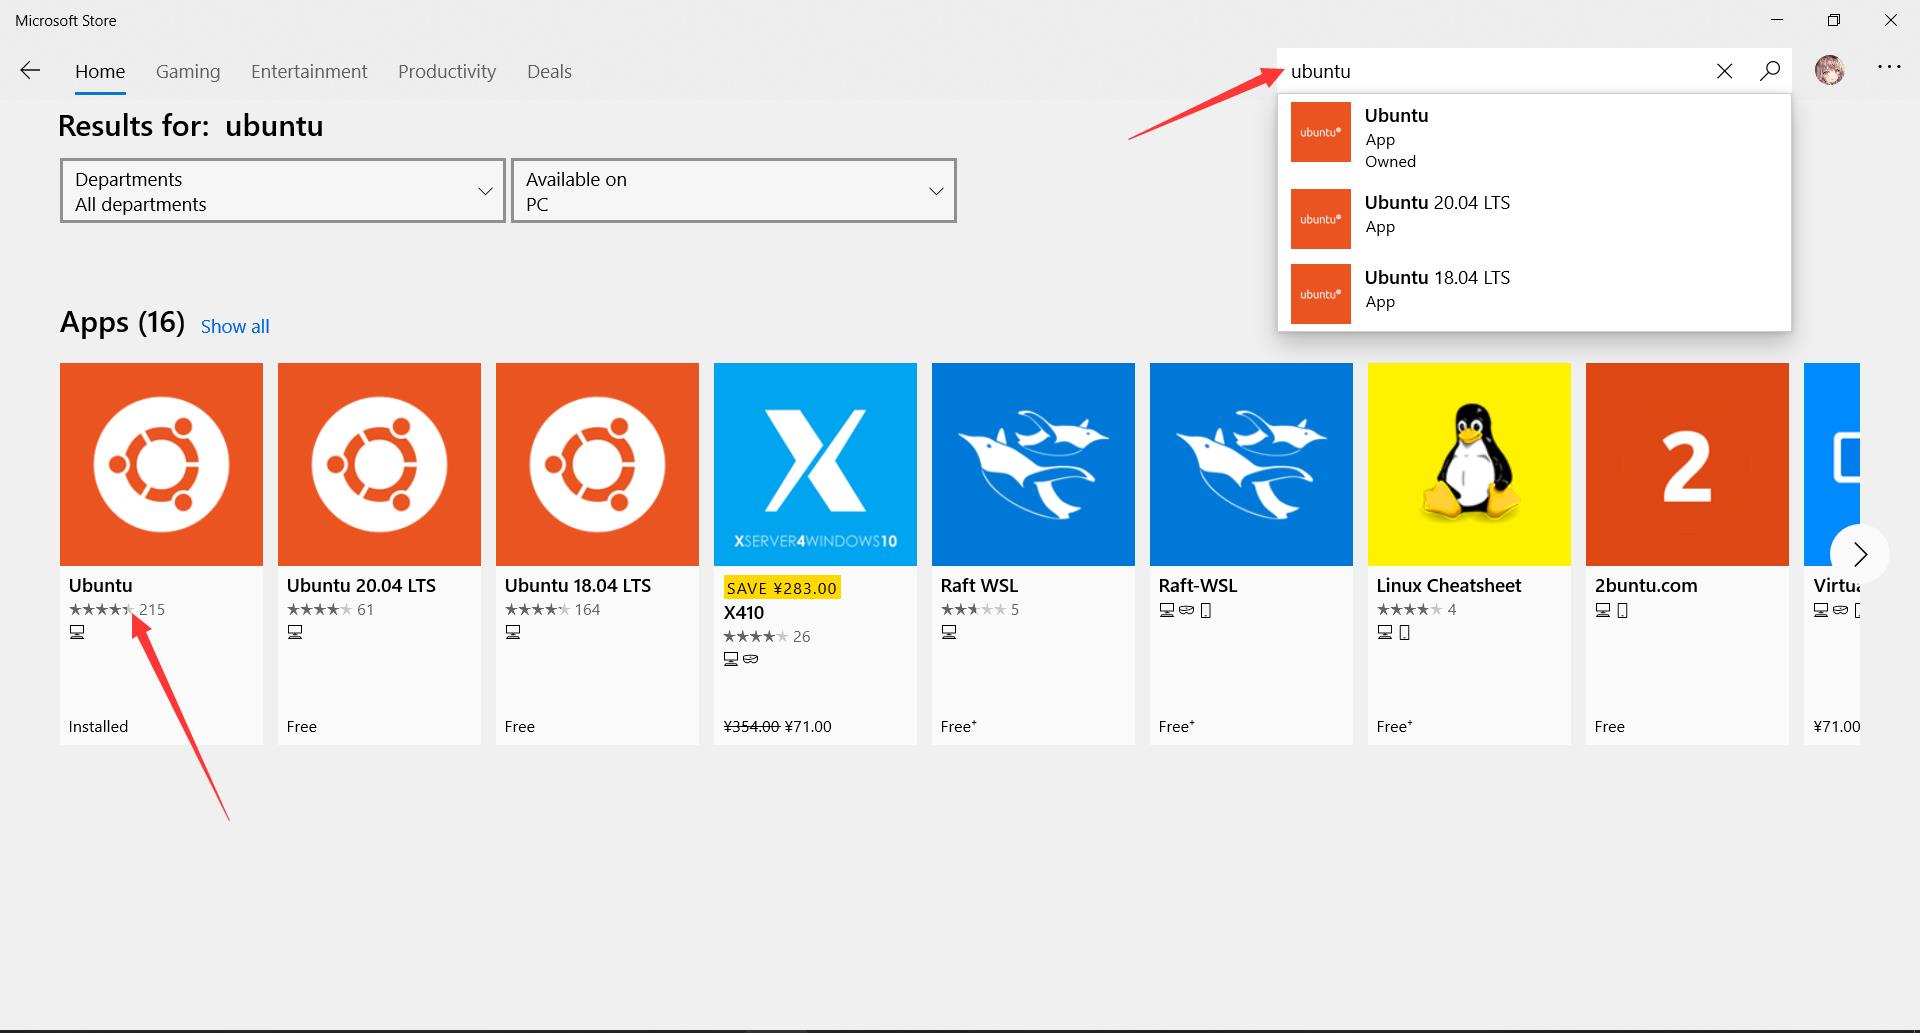
Task: Click Ubuntu 18.04 LTS app title
Action: coord(578,585)
